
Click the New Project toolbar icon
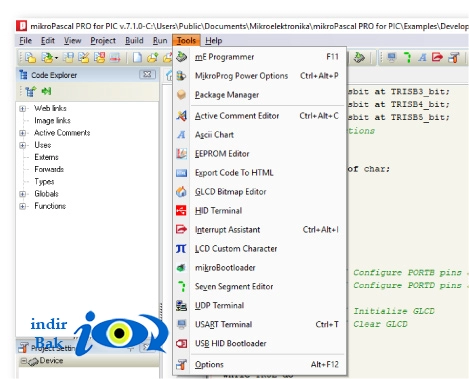[31, 58]
